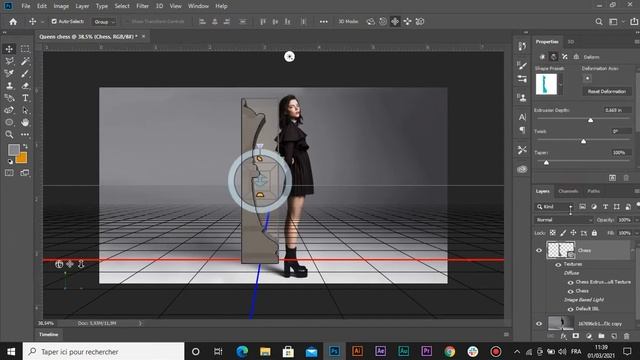Image resolution: width=640 pixels, height=360 pixels.
Task: Open the Window menu
Action: (198, 6)
